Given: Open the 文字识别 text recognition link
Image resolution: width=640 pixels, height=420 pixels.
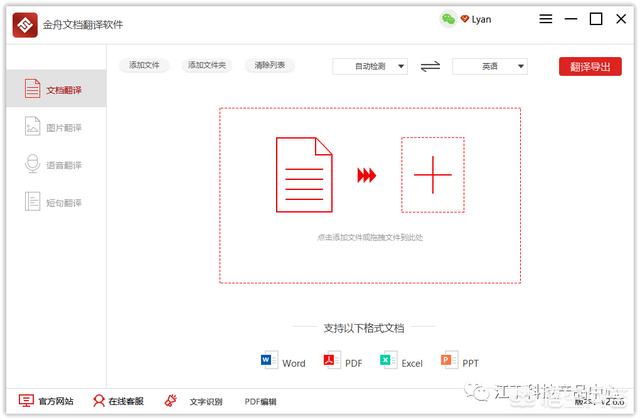Looking at the screenshot, I should click(206, 402).
